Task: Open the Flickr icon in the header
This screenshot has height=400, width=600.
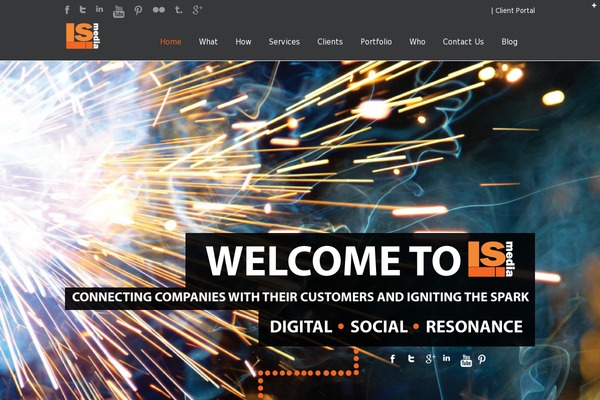Action: point(159,10)
